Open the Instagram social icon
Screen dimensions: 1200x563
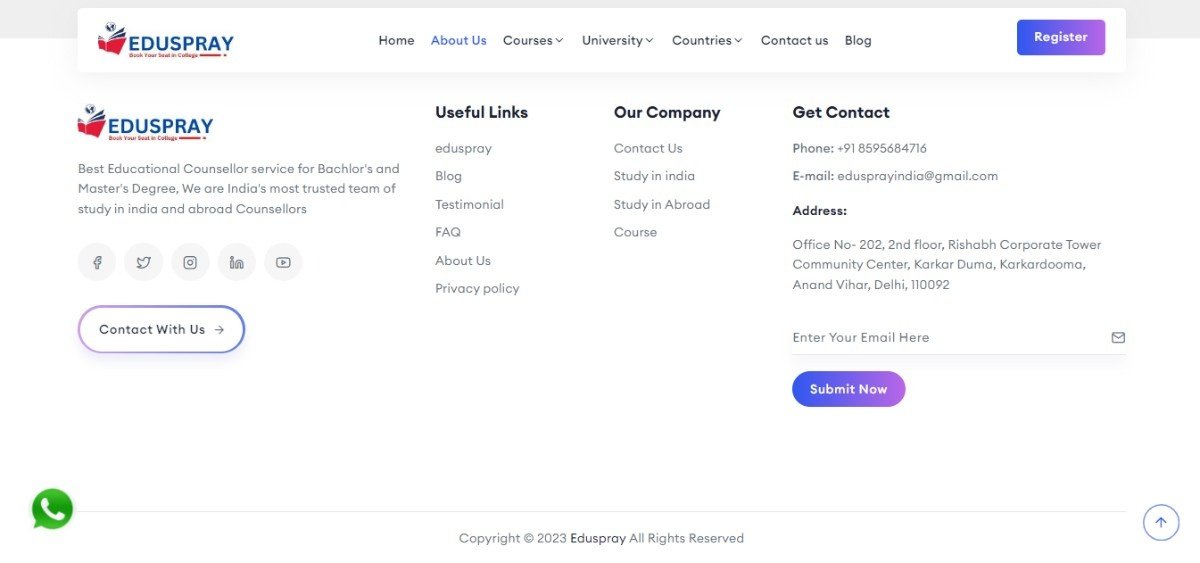tap(190, 262)
